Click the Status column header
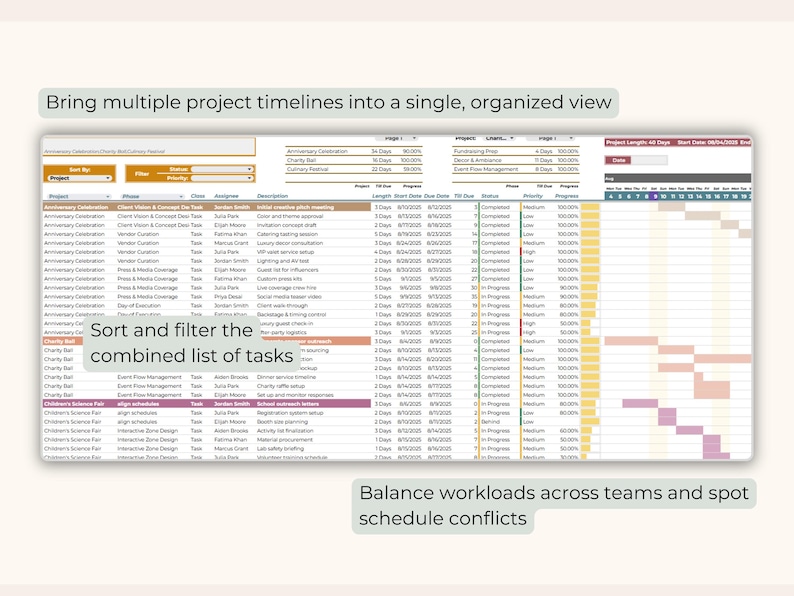Screen dimensions: 794x596 tap(490, 196)
